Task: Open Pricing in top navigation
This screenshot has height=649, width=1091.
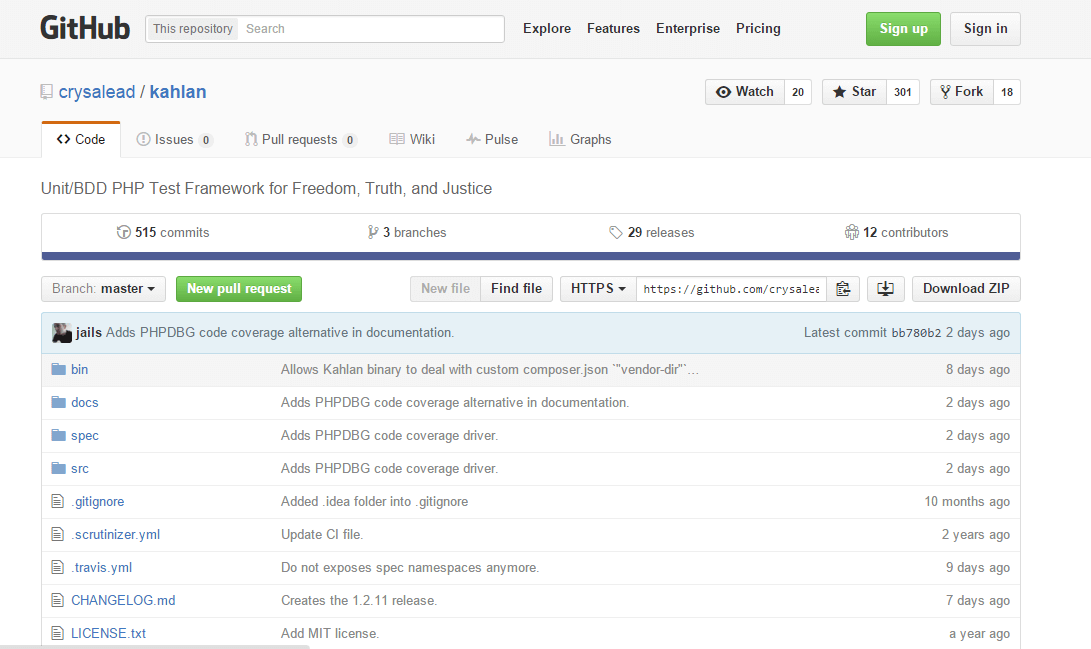Action: [x=758, y=29]
